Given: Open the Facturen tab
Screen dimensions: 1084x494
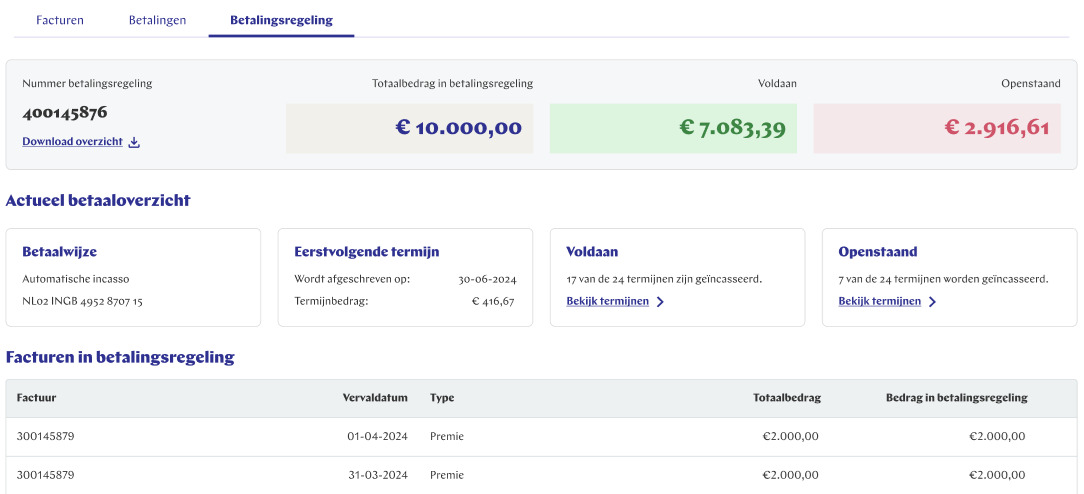Looking at the screenshot, I should 60,20.
